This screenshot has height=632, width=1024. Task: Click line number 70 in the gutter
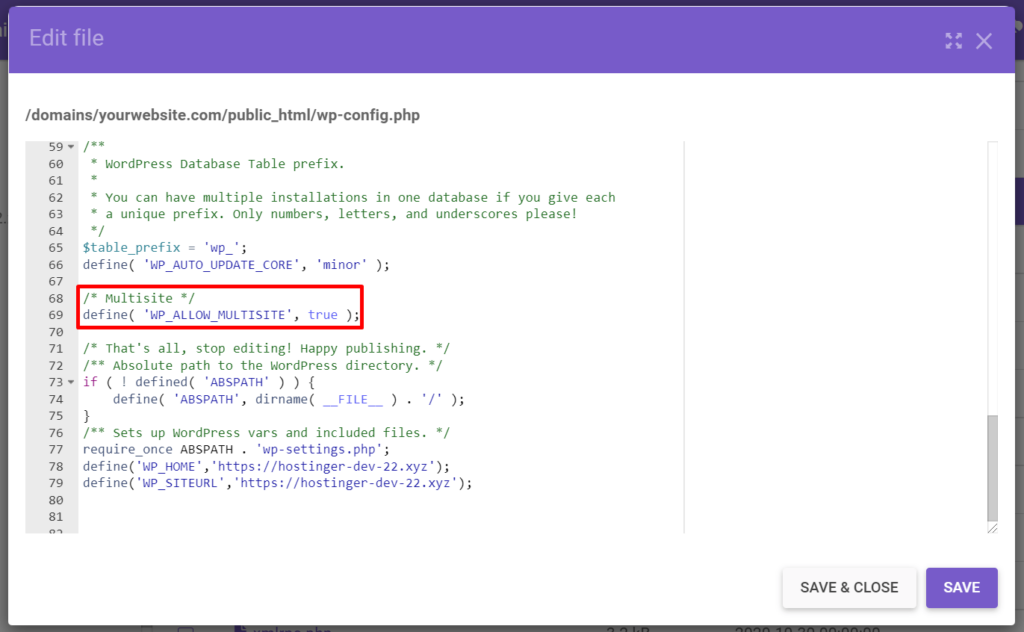[56, 332]
